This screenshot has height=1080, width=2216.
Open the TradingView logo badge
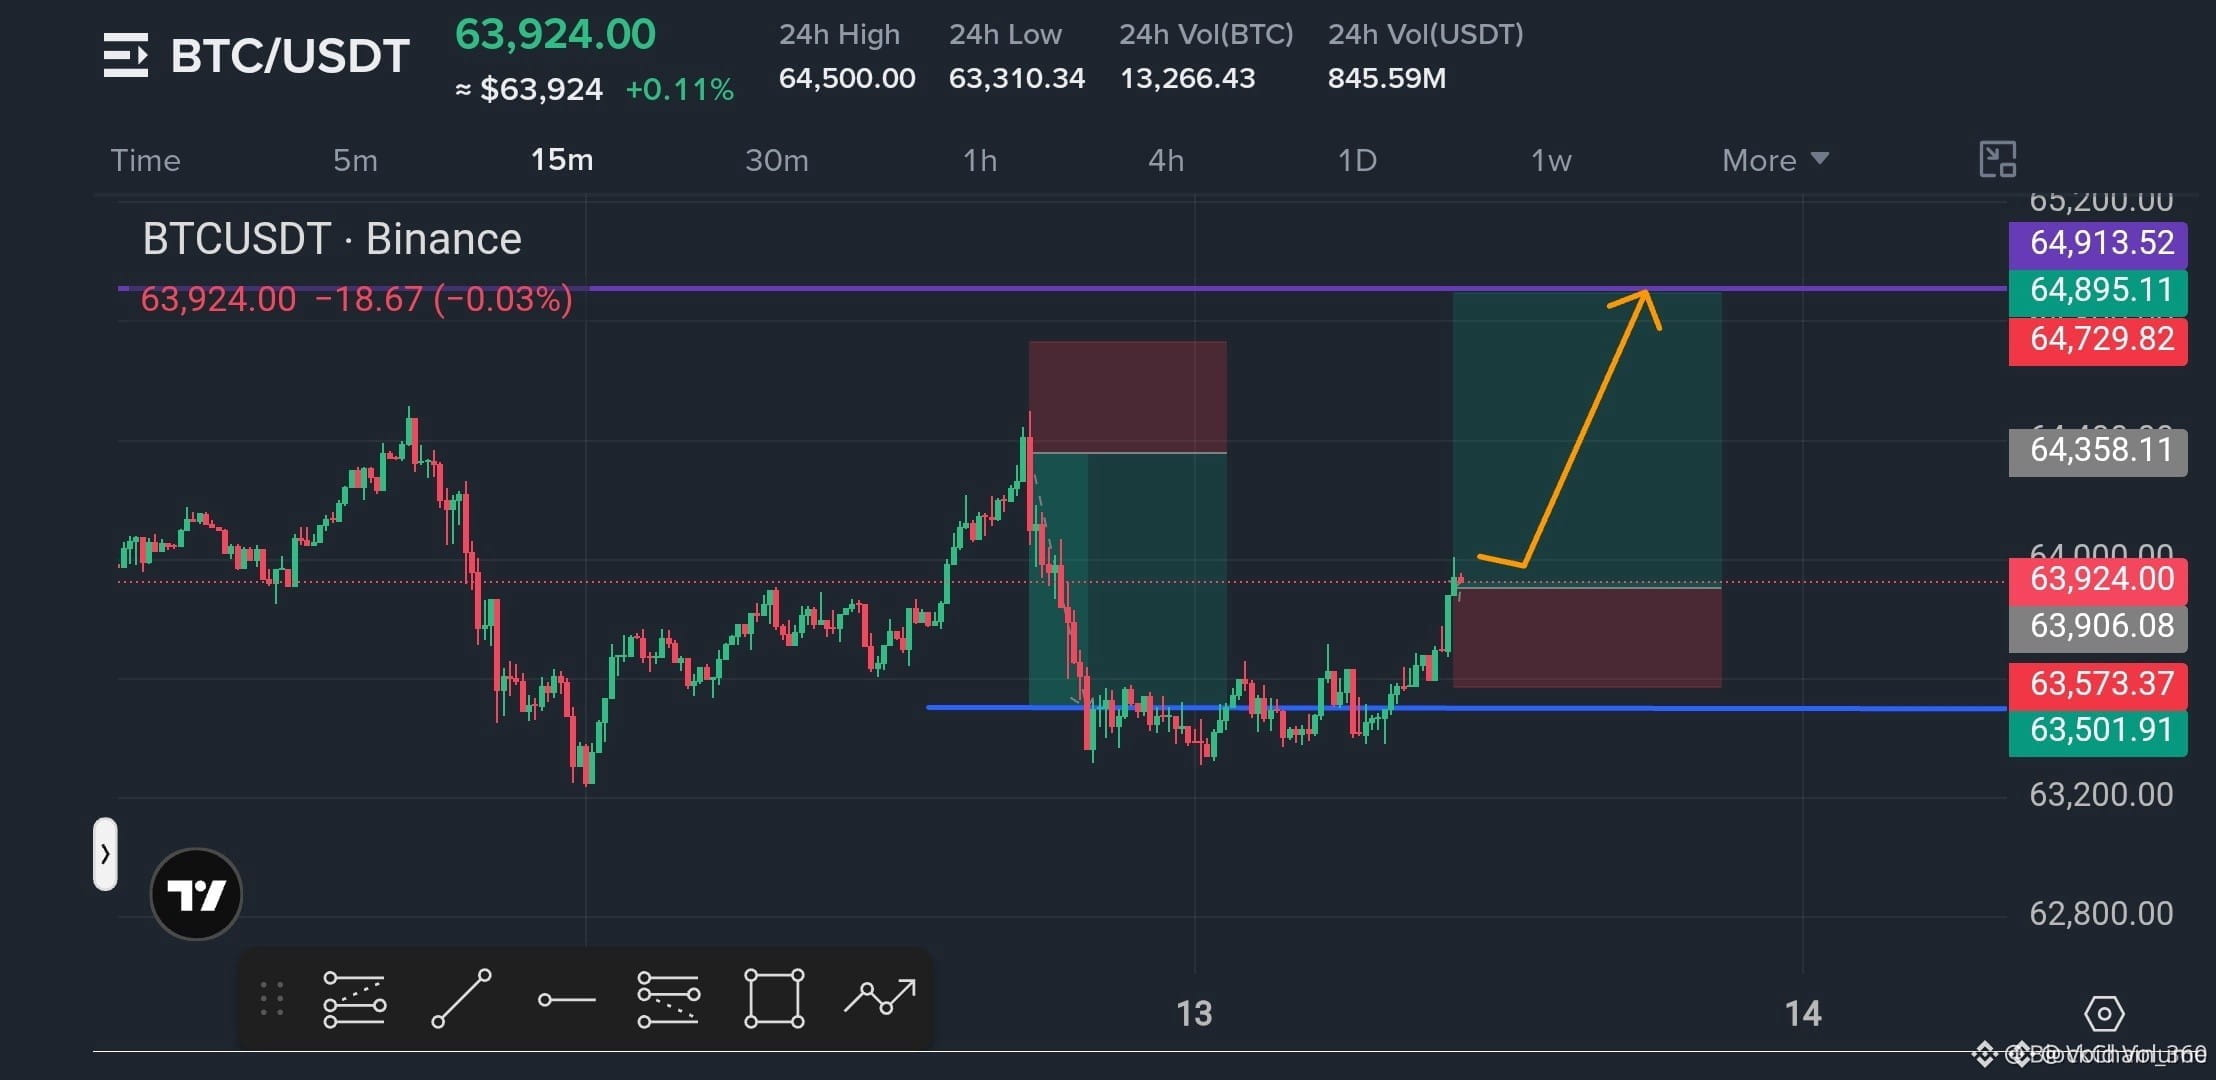(x=196, y=894)
